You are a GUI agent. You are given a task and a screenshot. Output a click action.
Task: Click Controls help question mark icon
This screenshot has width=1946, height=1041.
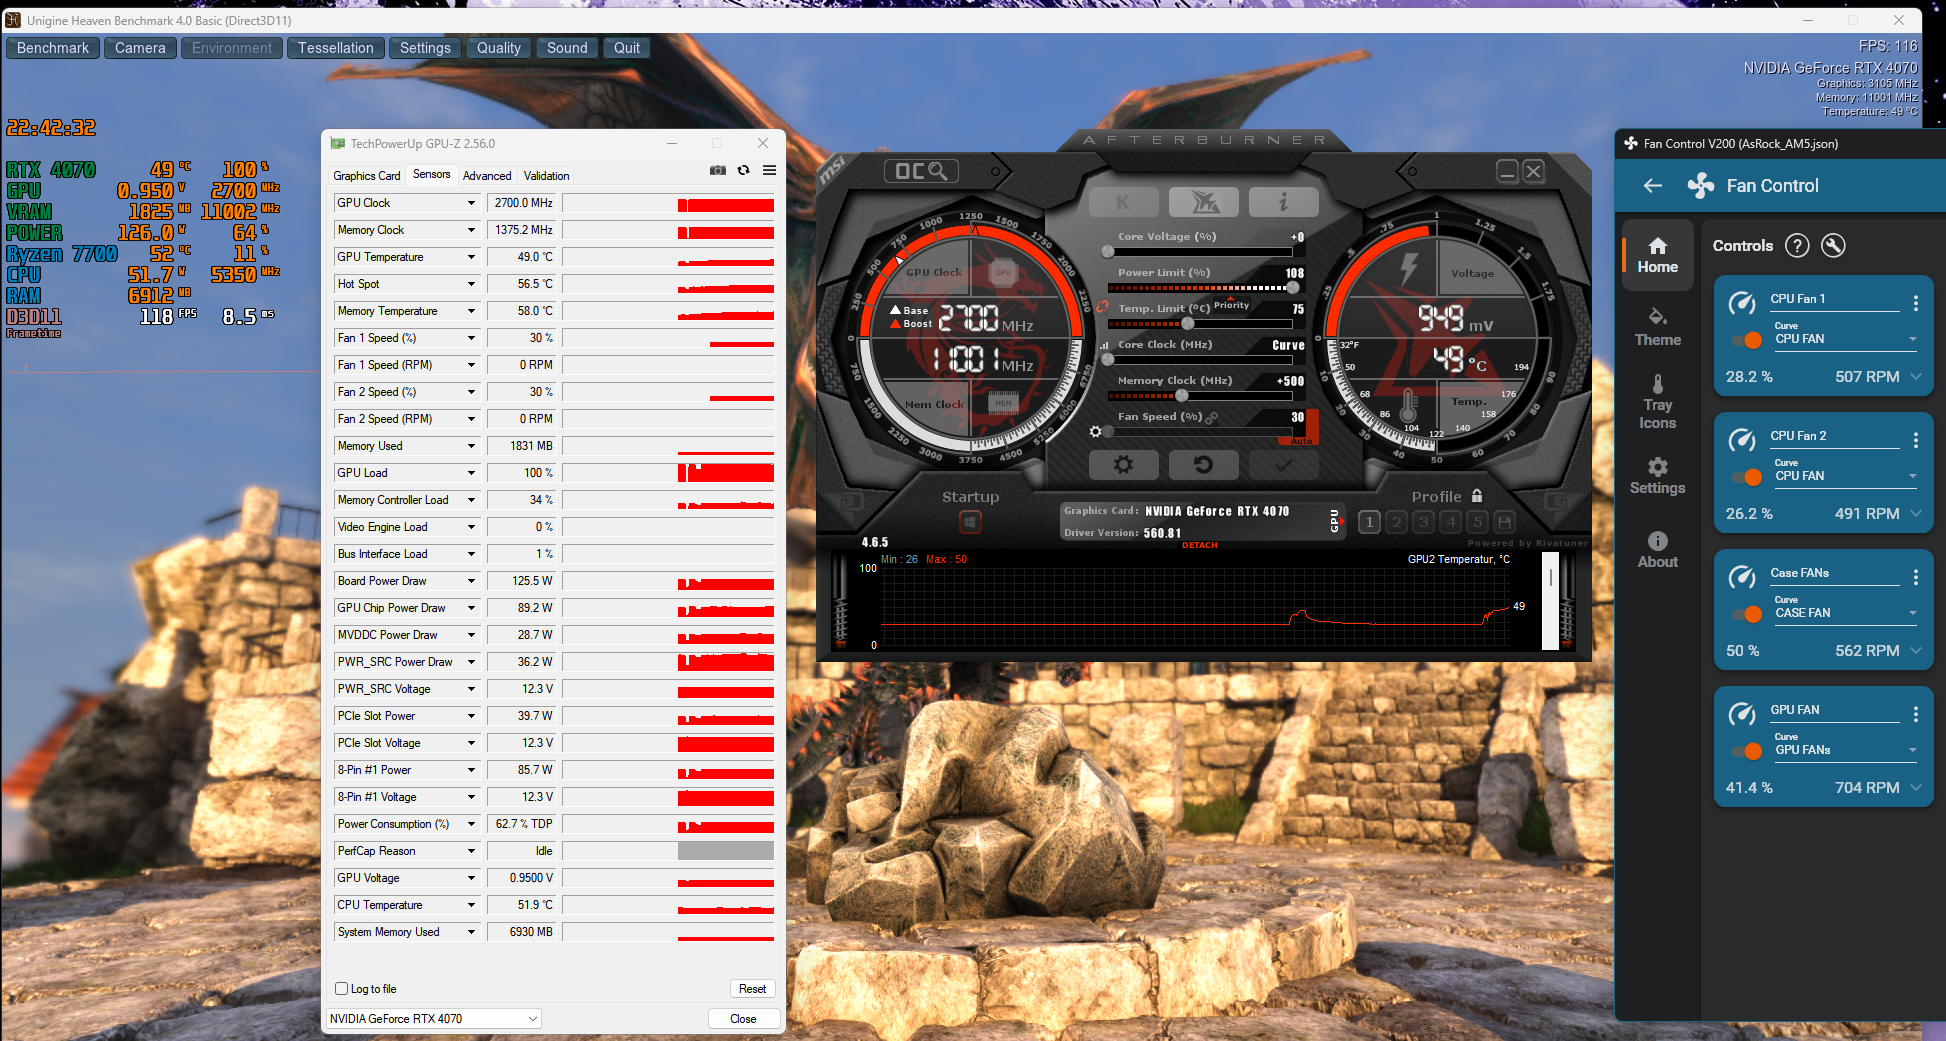coord(1797,246)
